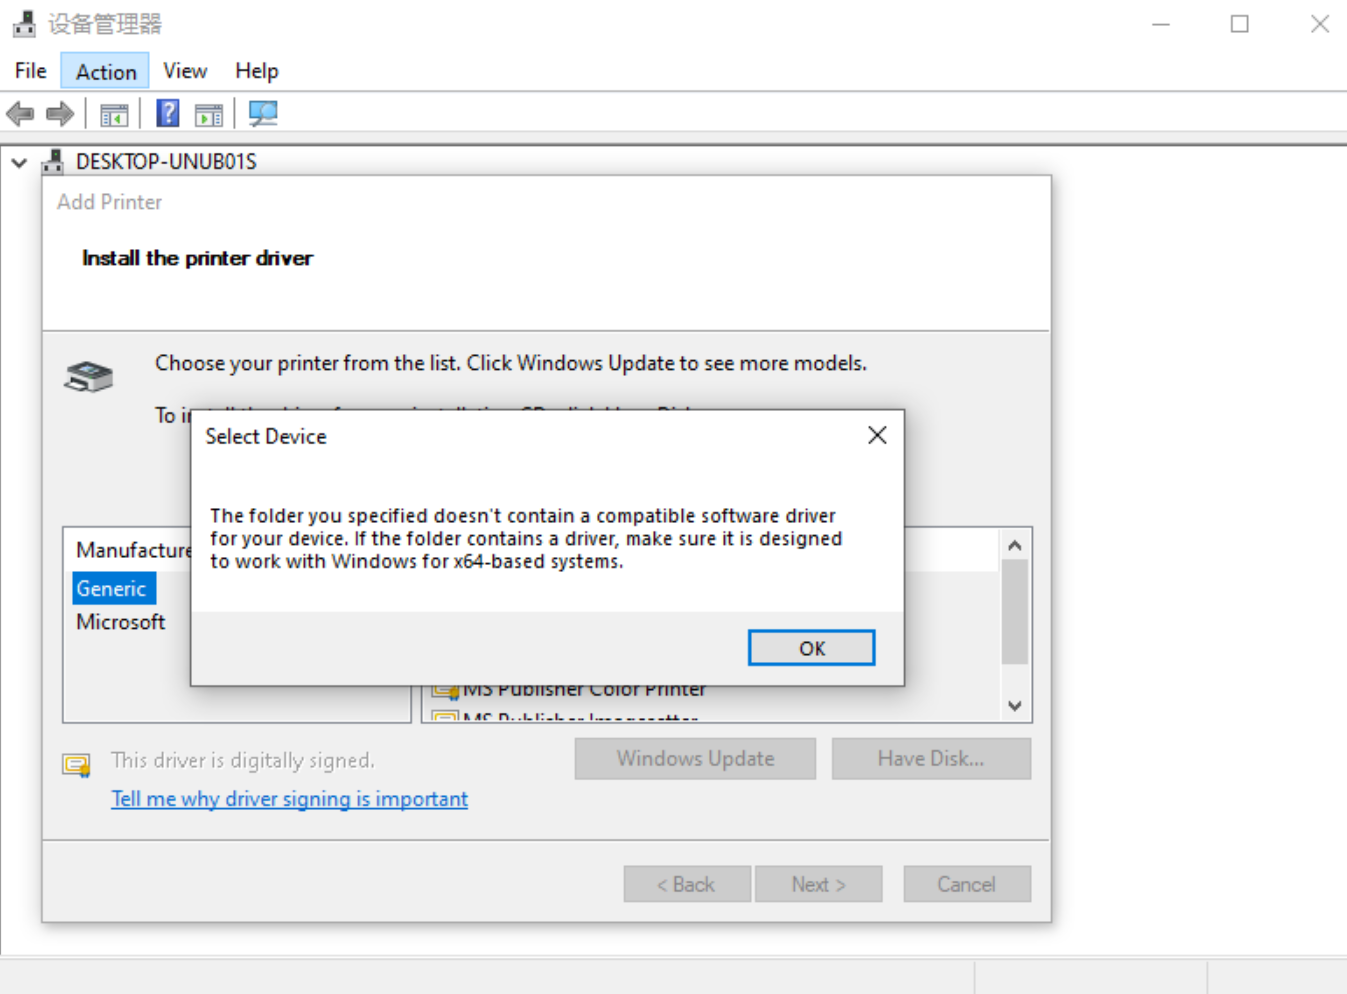
Task: Select the Scan for hardware changes toolbar icon
Action: [x=263, y=113]
